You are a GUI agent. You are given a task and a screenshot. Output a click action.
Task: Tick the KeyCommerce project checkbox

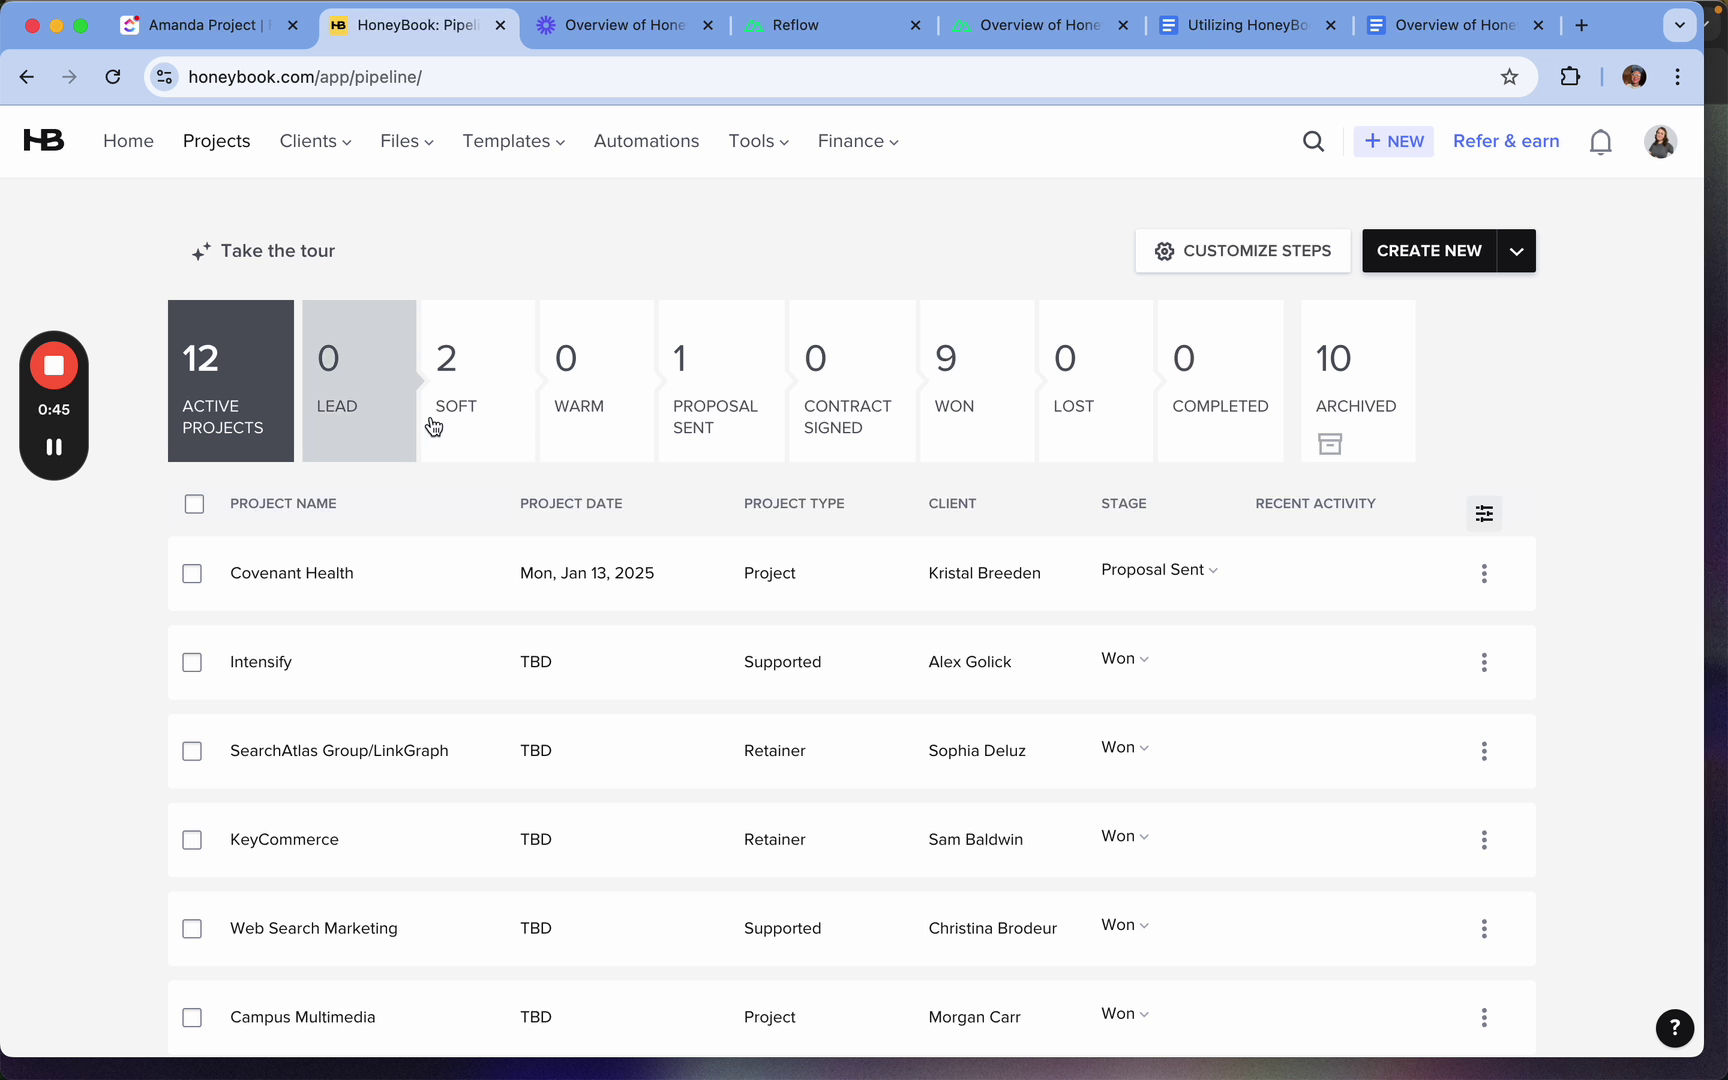[192, 840]
